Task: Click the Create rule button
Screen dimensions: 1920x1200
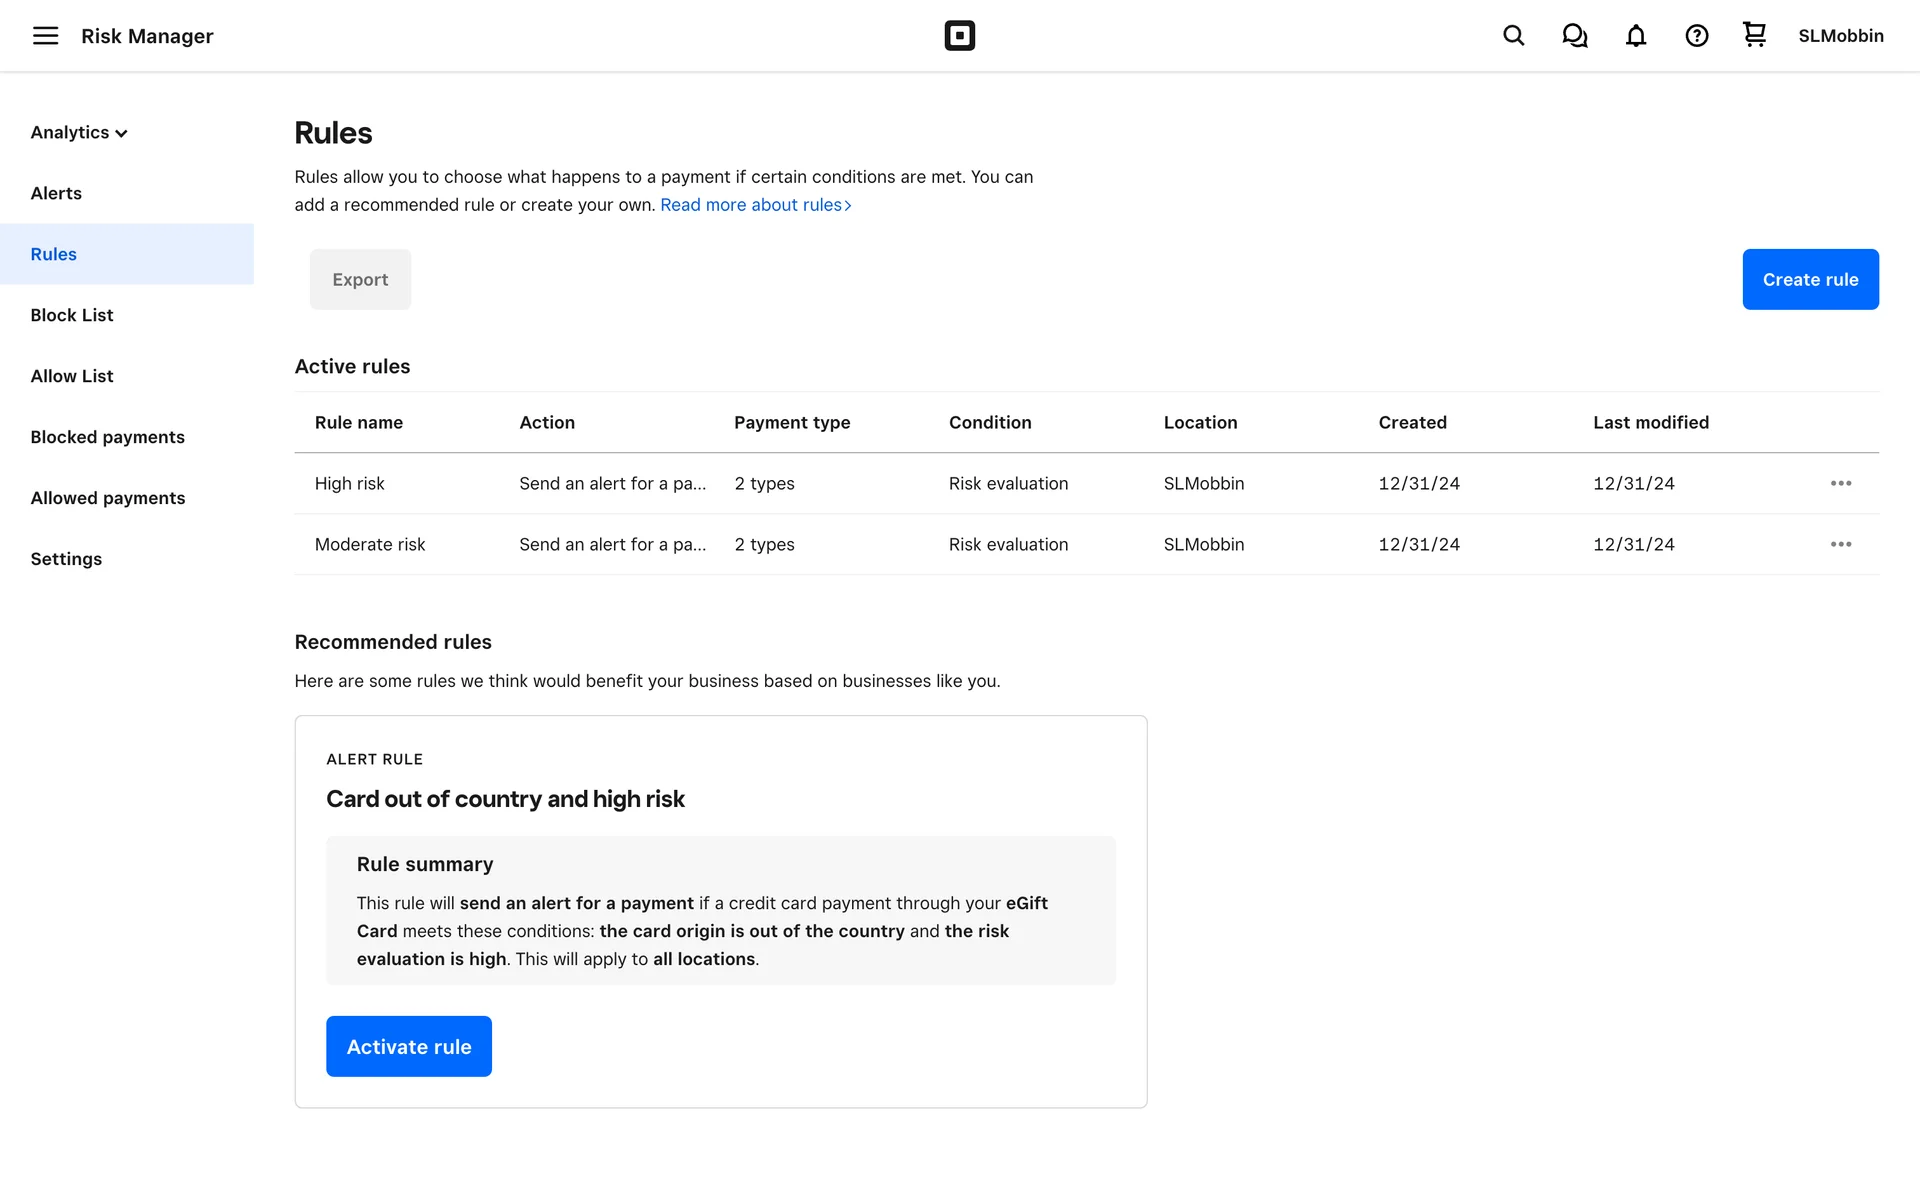Action: click(x=1809, y=279)
